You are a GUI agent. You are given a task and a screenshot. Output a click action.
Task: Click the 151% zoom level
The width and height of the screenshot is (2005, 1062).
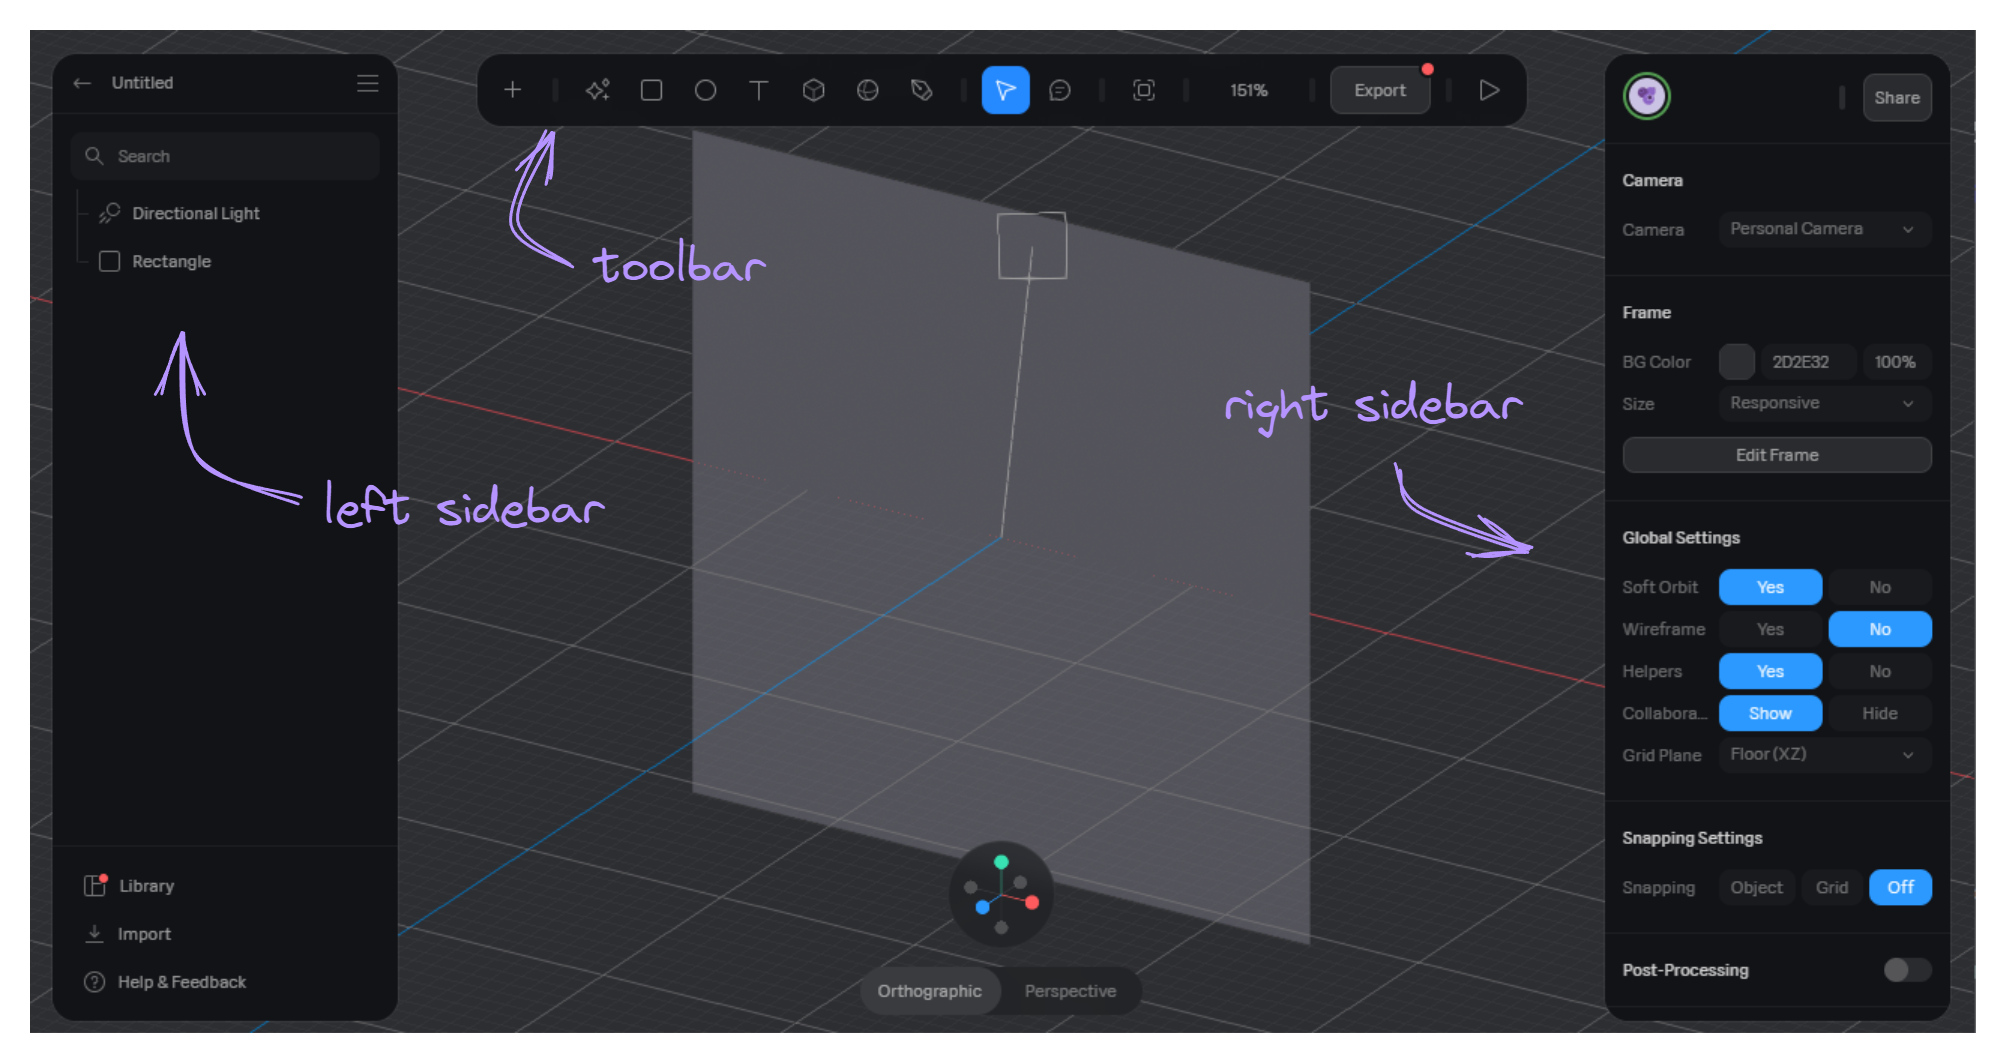coord(1248,90)
